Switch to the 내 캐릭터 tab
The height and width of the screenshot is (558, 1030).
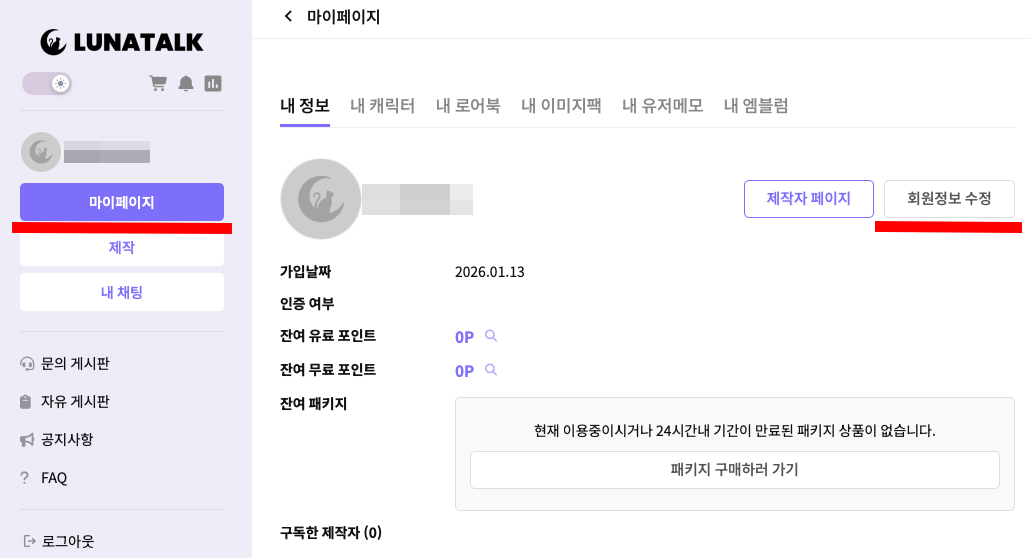382,106
